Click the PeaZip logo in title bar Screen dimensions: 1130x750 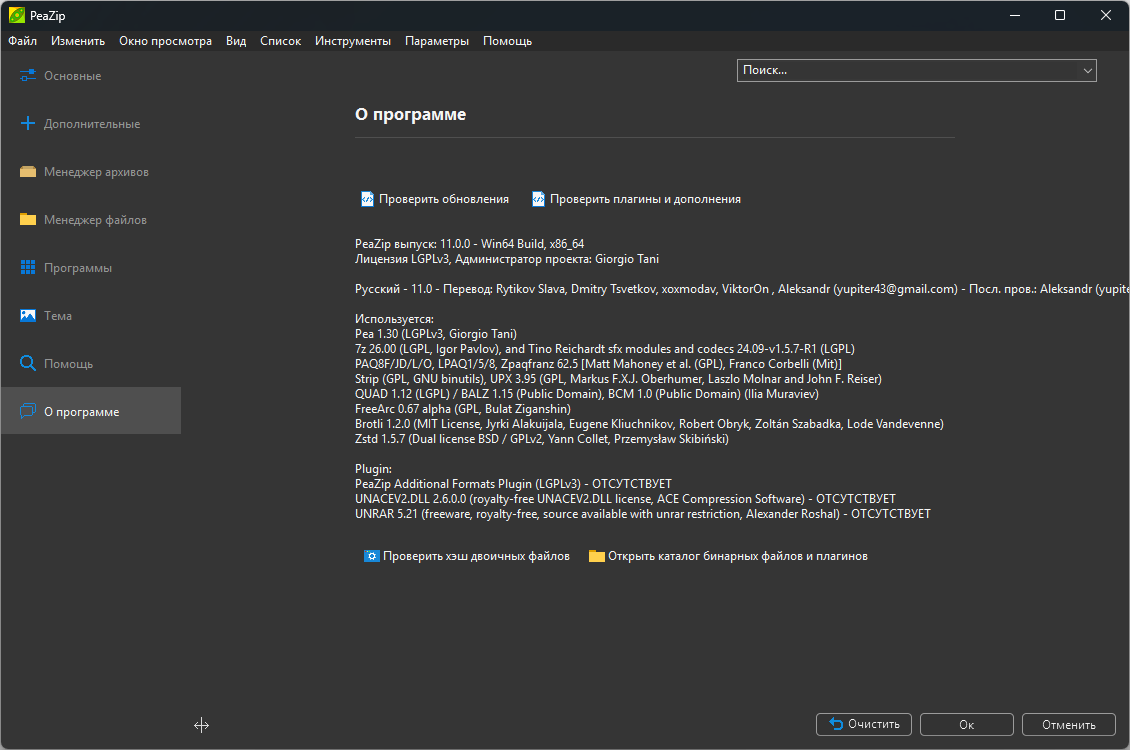(x=17, y=15)
